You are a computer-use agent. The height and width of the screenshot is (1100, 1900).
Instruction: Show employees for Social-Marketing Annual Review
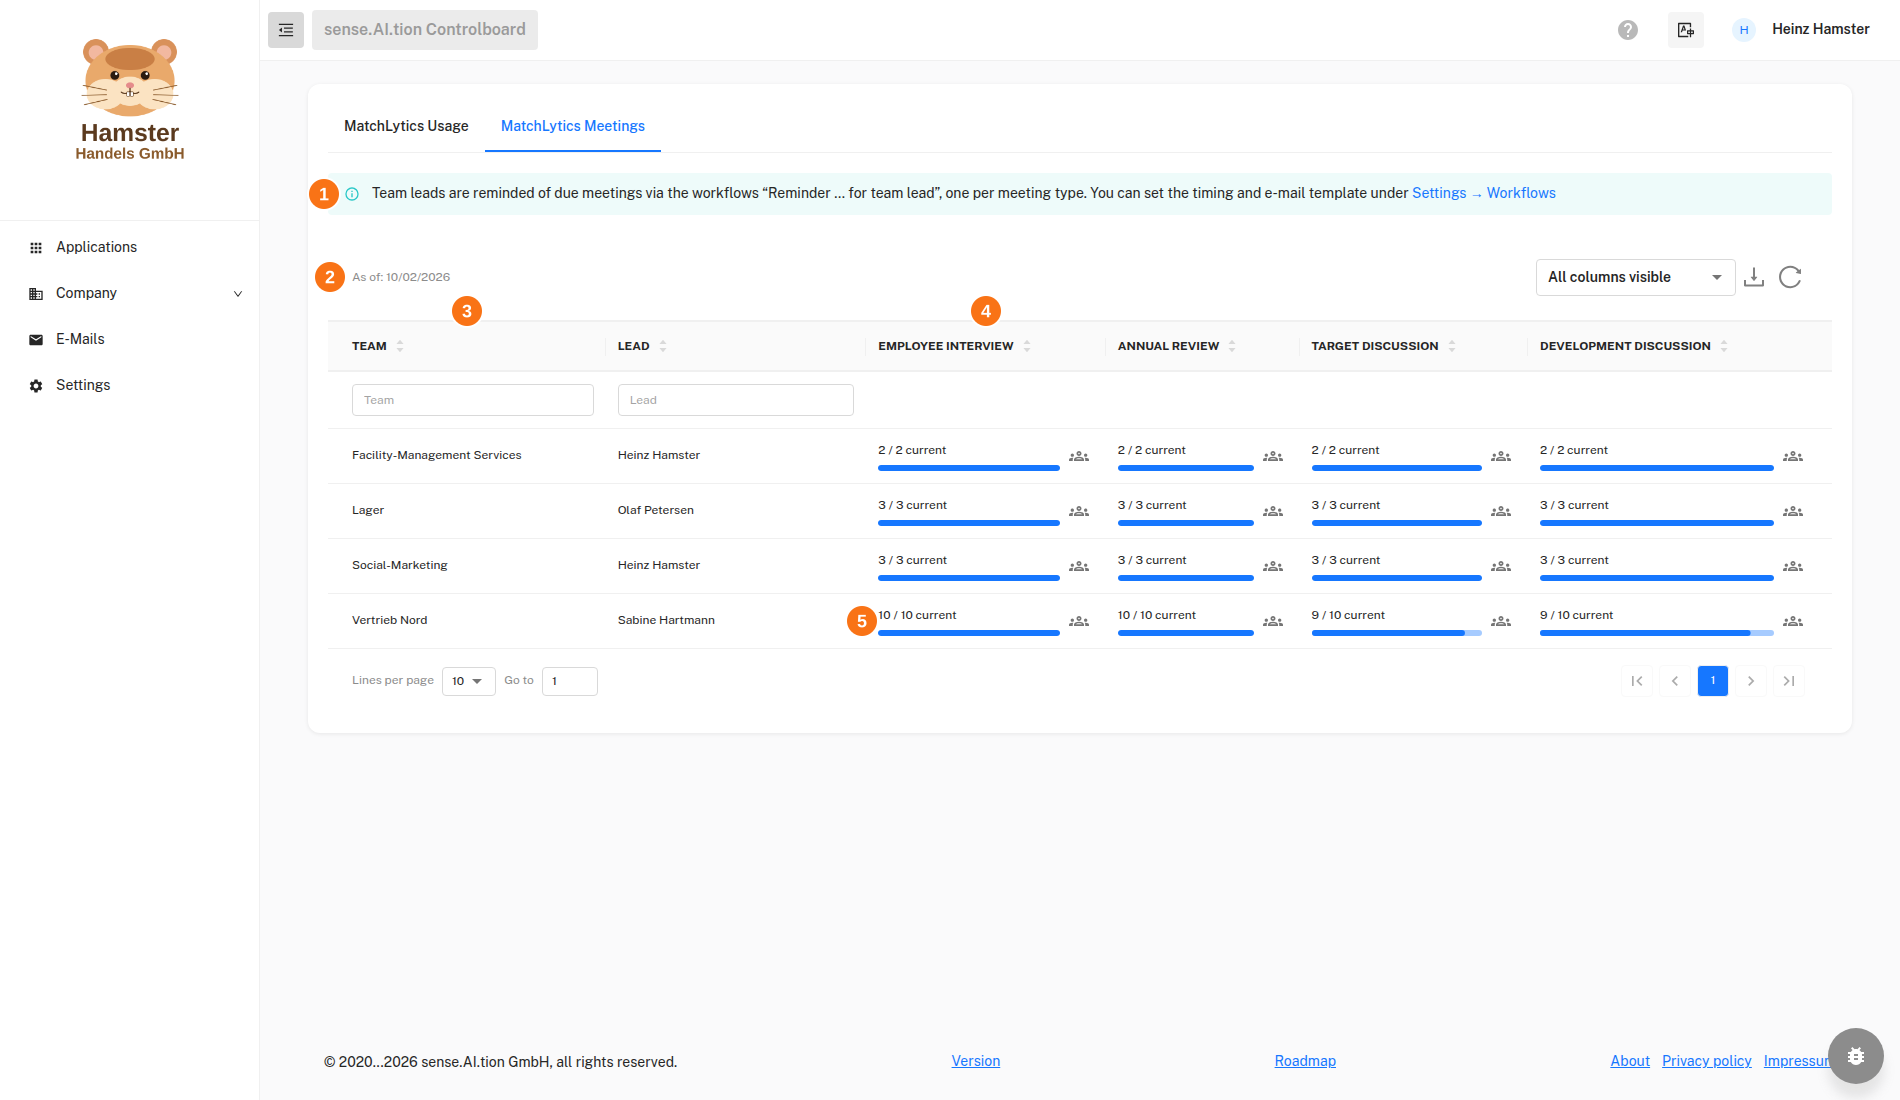pos(1273,567)
